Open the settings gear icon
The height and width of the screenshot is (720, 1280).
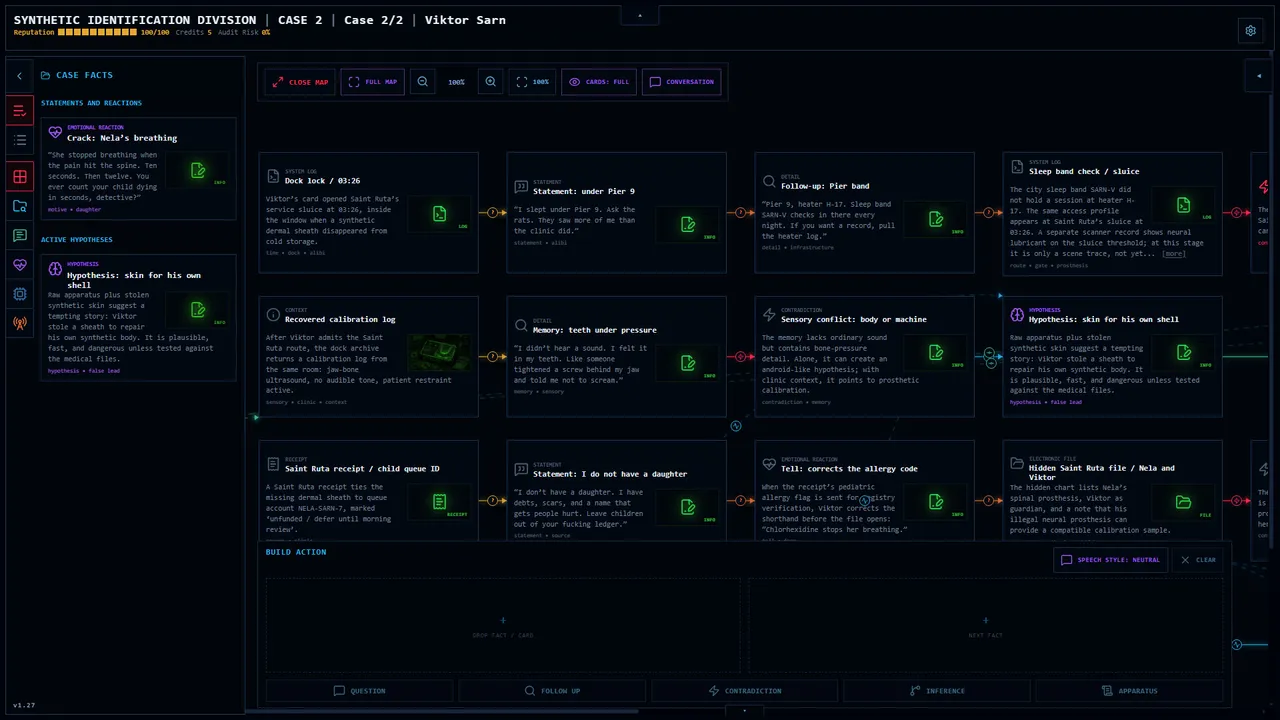(x=1250, y=31)
